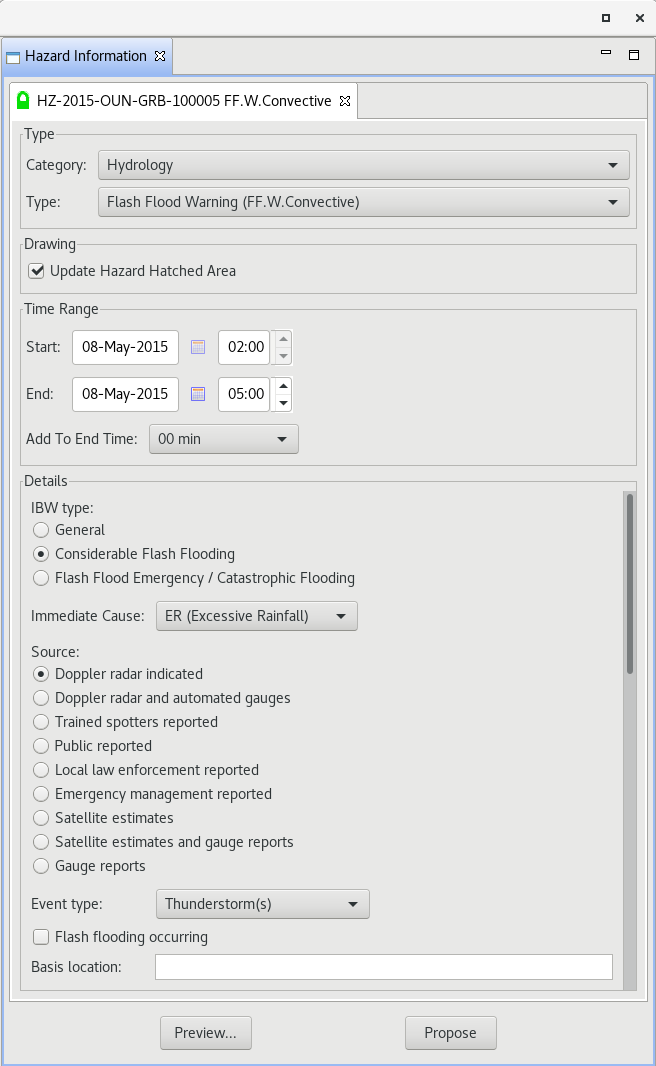This screenshot has width=656, height=1066.
Task: Open the End date calendar picker icon
Action: [198, 394]
